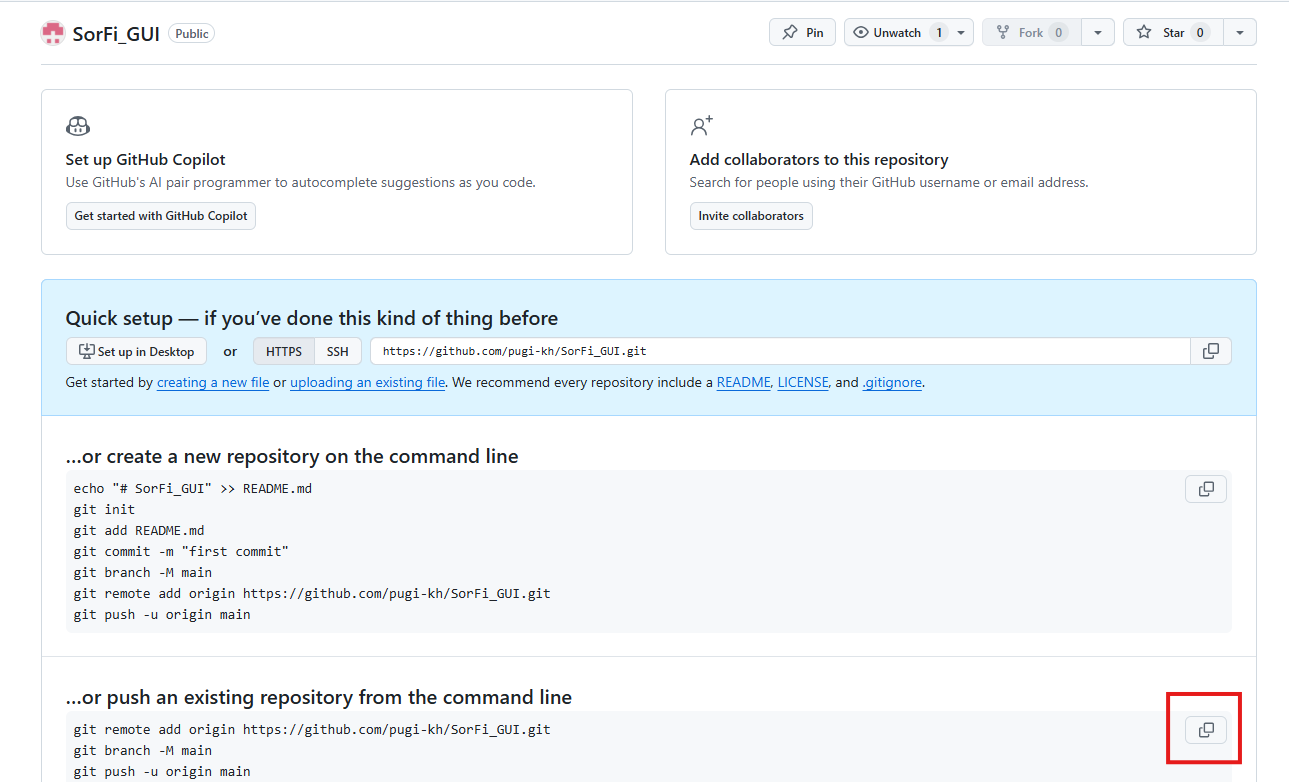The image size is (1289, 782).
Task: Click the Copilot icon in setup card
Action: point(78,126)
